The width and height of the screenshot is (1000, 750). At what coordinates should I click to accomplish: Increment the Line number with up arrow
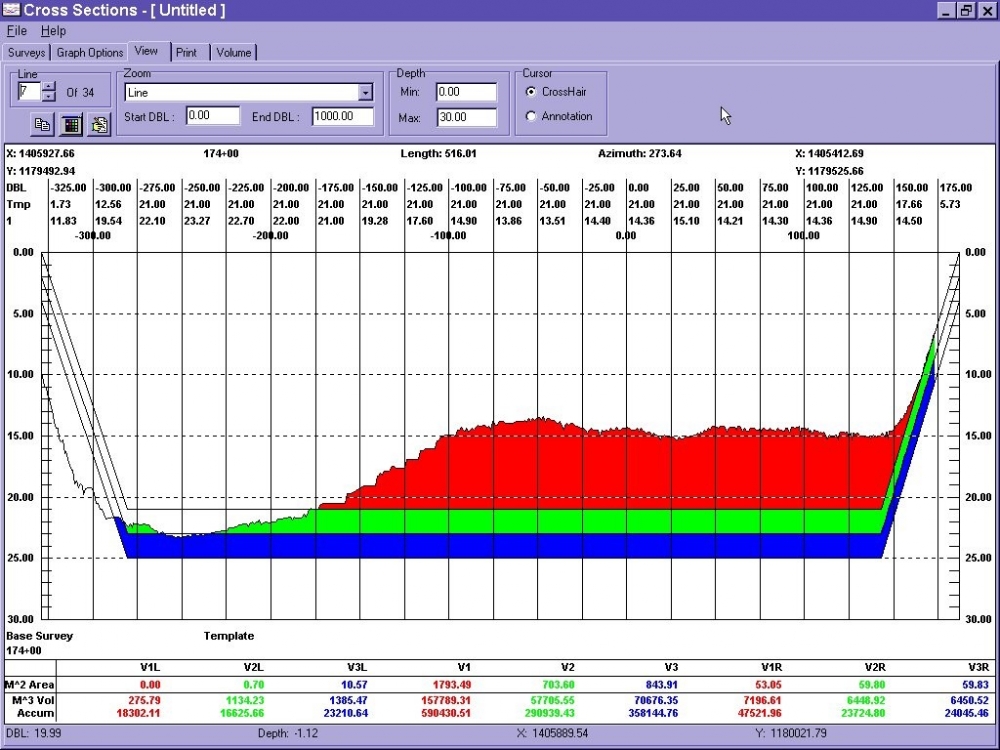coord(49,87)
